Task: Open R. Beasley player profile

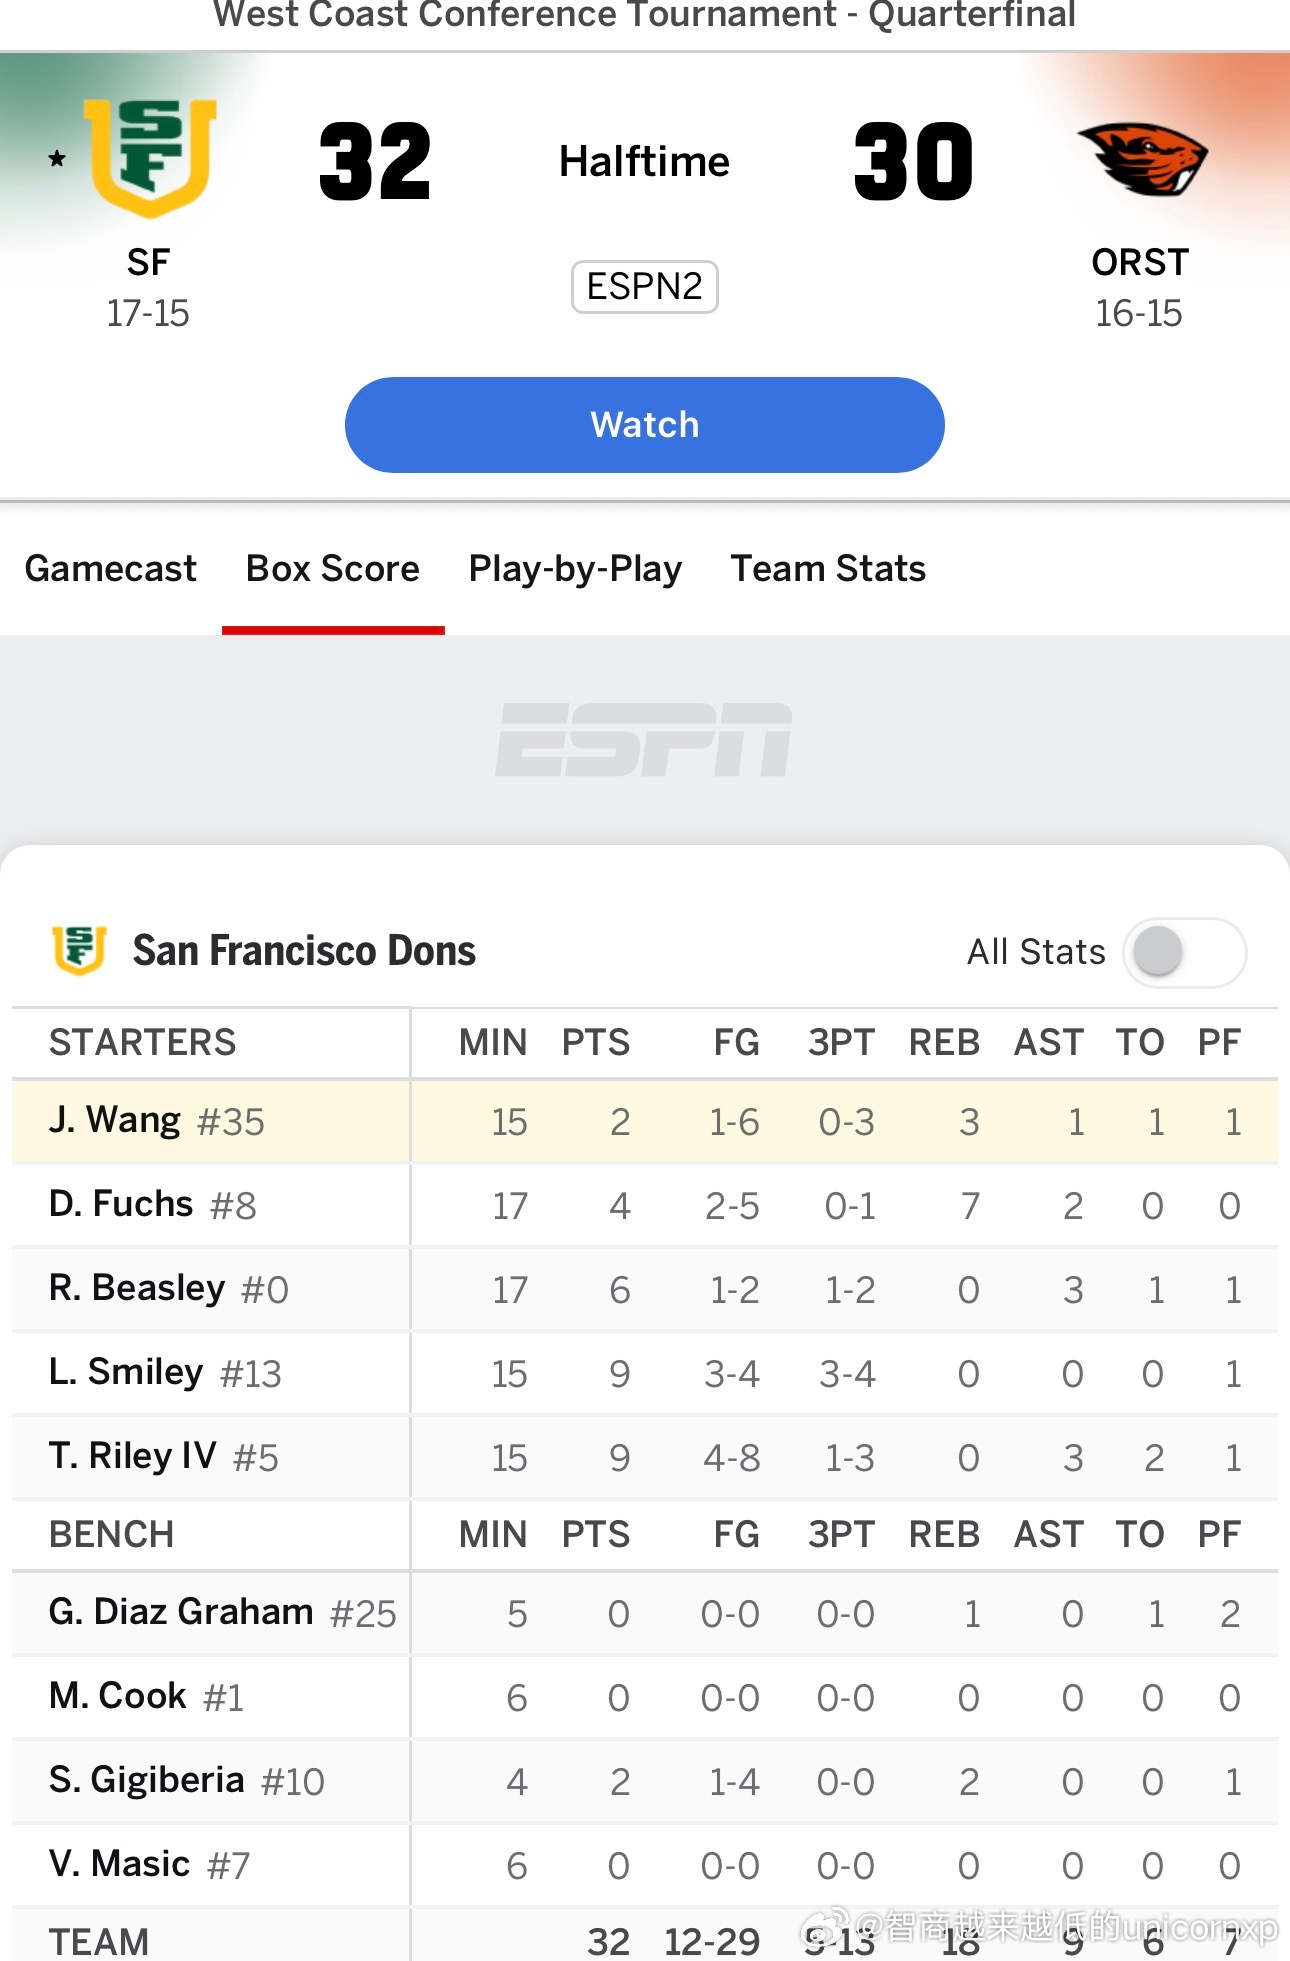Action: (x=137, y=1289)
